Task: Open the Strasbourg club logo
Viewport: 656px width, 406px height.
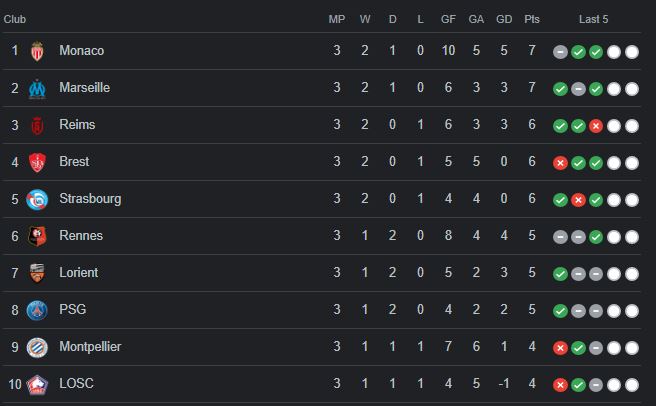Action: tap(37, 200)
